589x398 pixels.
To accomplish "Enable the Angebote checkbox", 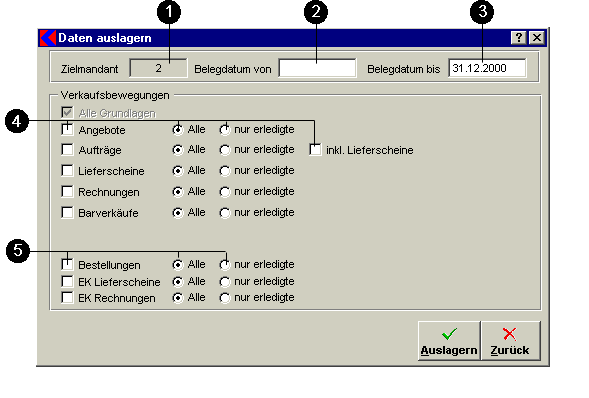I will click(x=67, y=130).
